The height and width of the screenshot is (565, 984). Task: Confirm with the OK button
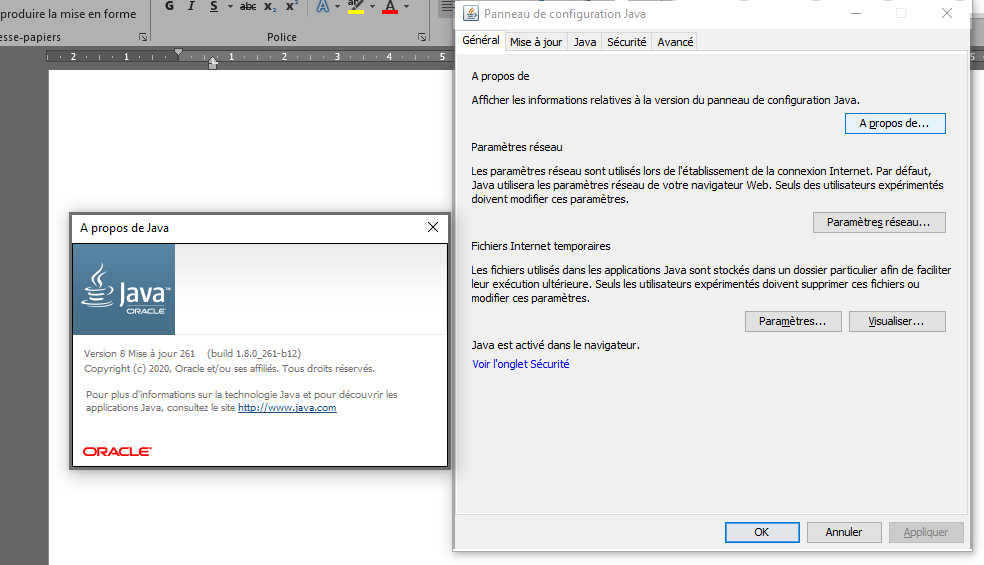(762, 532)
